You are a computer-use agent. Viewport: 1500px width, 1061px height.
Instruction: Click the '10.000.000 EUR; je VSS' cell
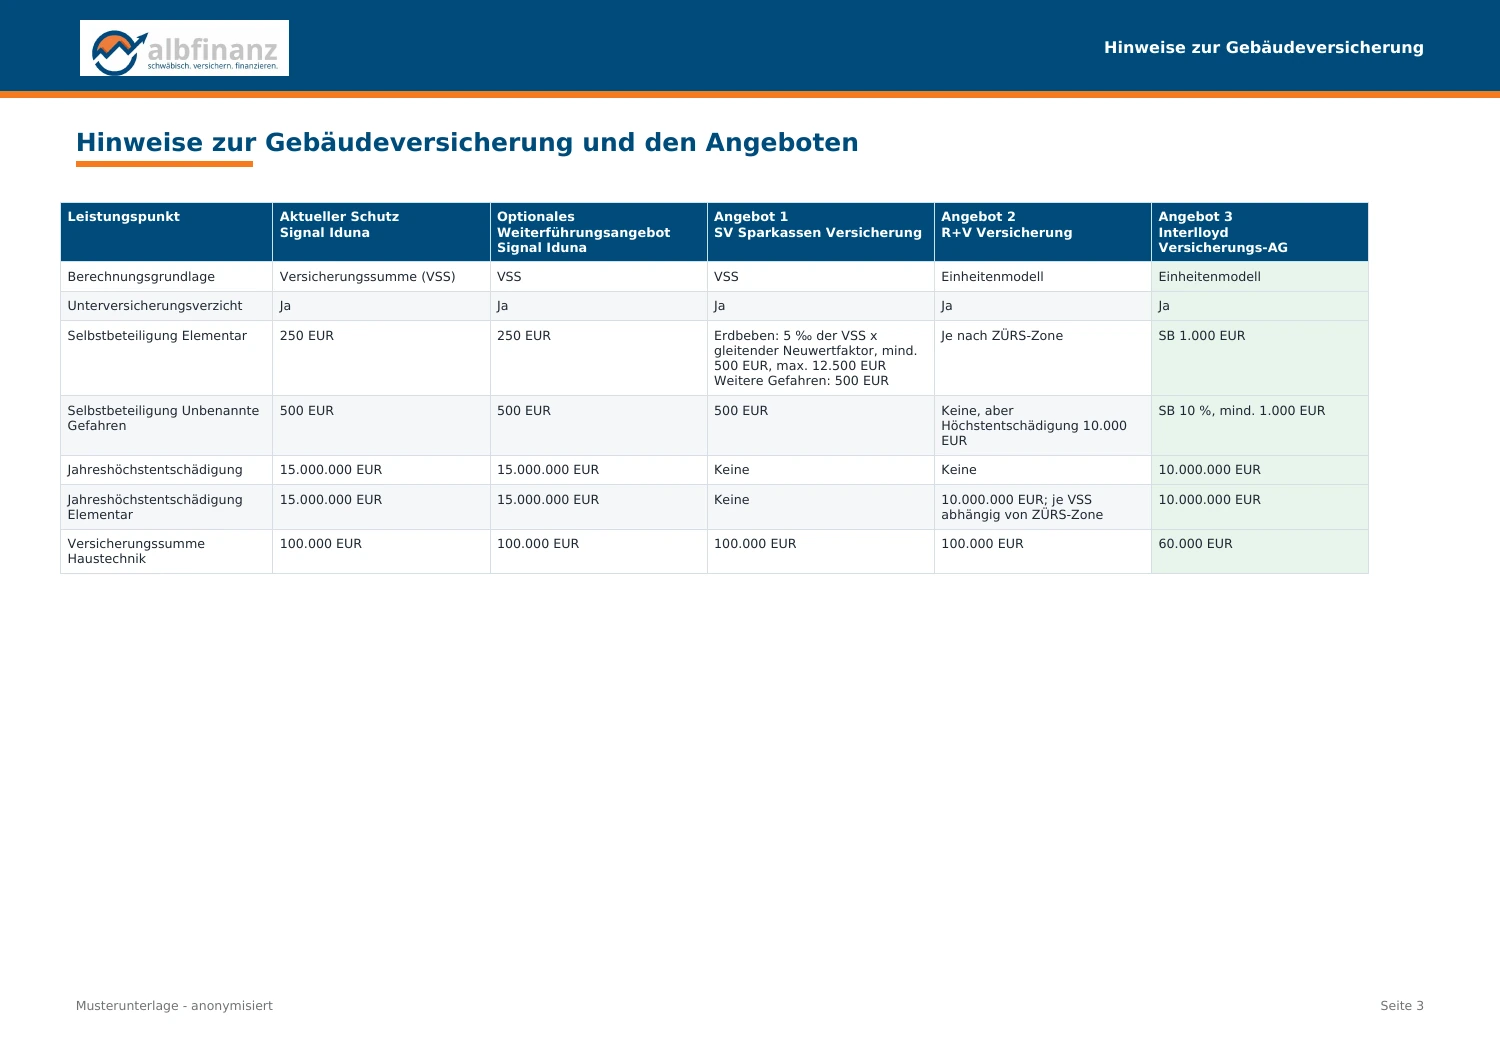[x=1042, y=507]
